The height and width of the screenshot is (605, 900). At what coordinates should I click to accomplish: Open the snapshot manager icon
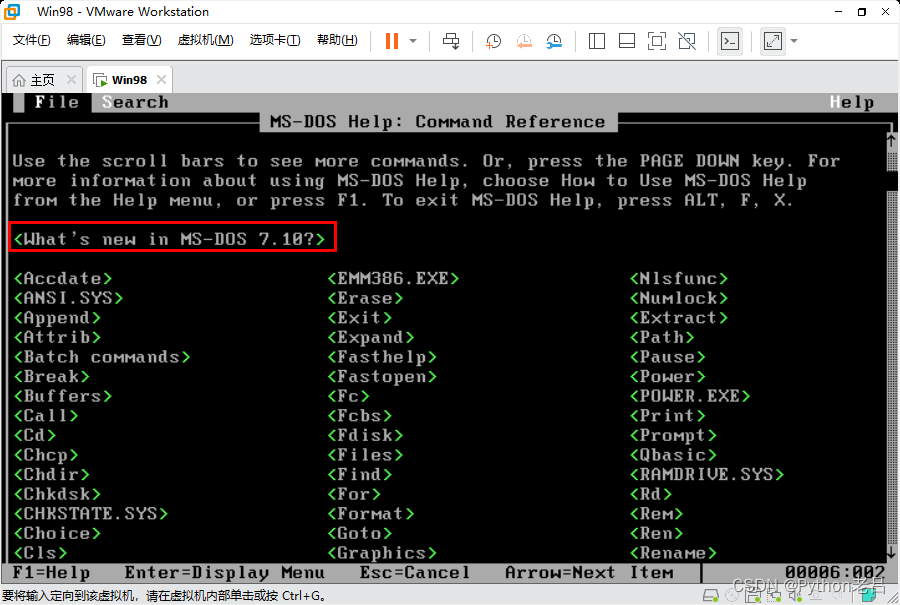tap(554, 41)
